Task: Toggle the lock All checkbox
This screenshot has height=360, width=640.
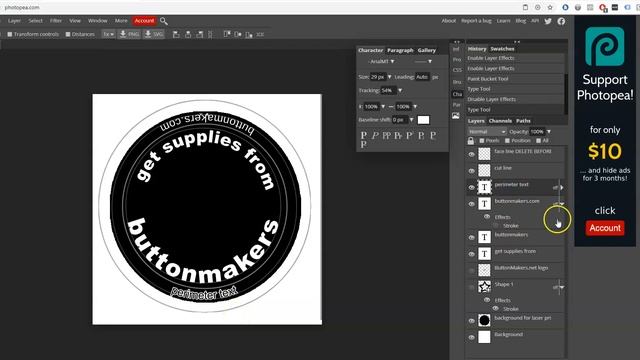Action: 538,141
